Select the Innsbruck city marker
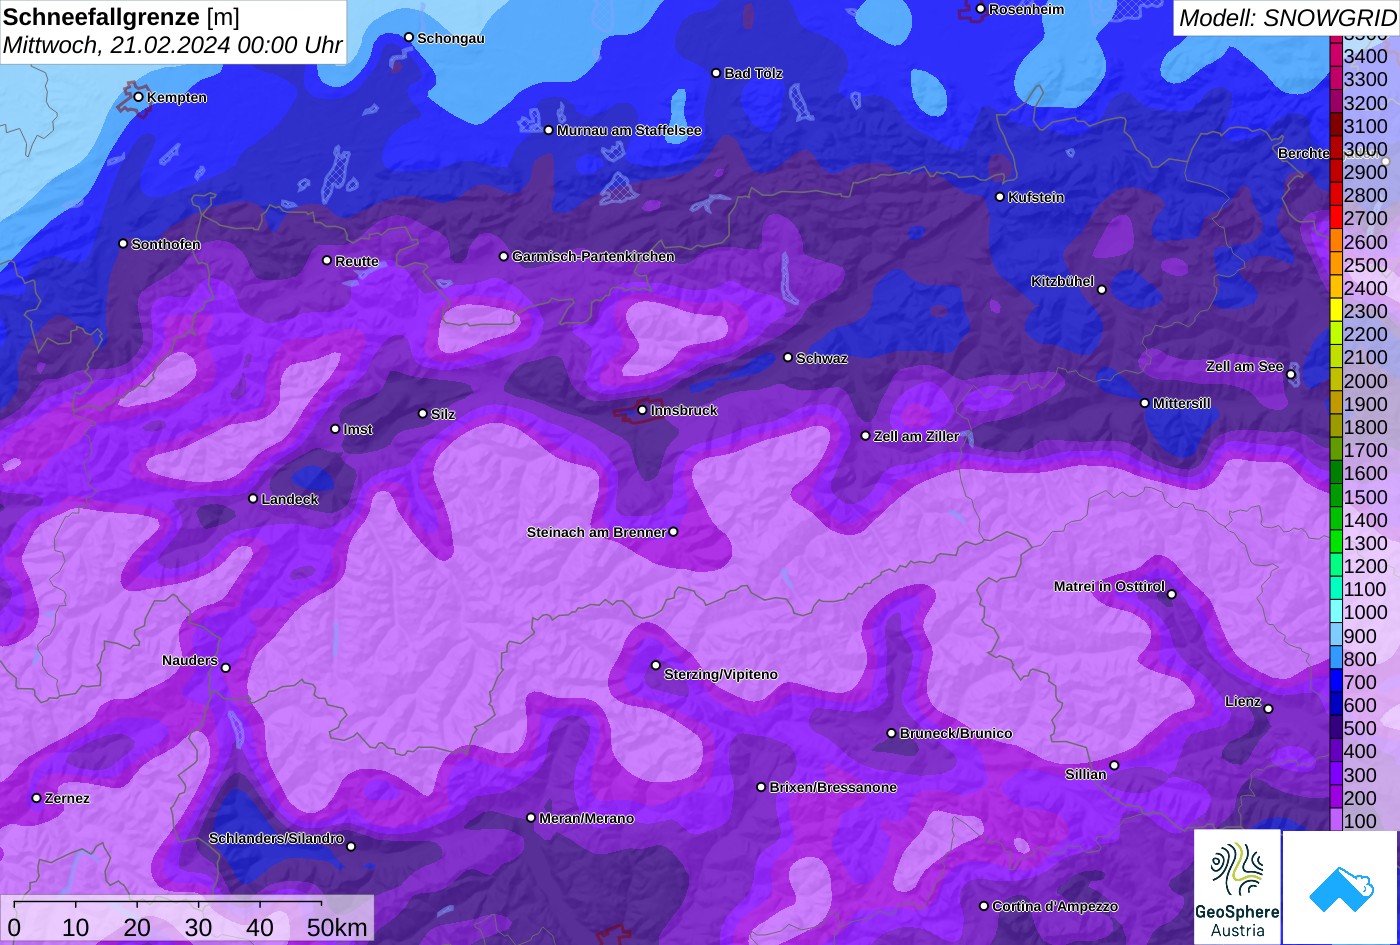Screen dimensions: 1400x945 pos(642,410)
